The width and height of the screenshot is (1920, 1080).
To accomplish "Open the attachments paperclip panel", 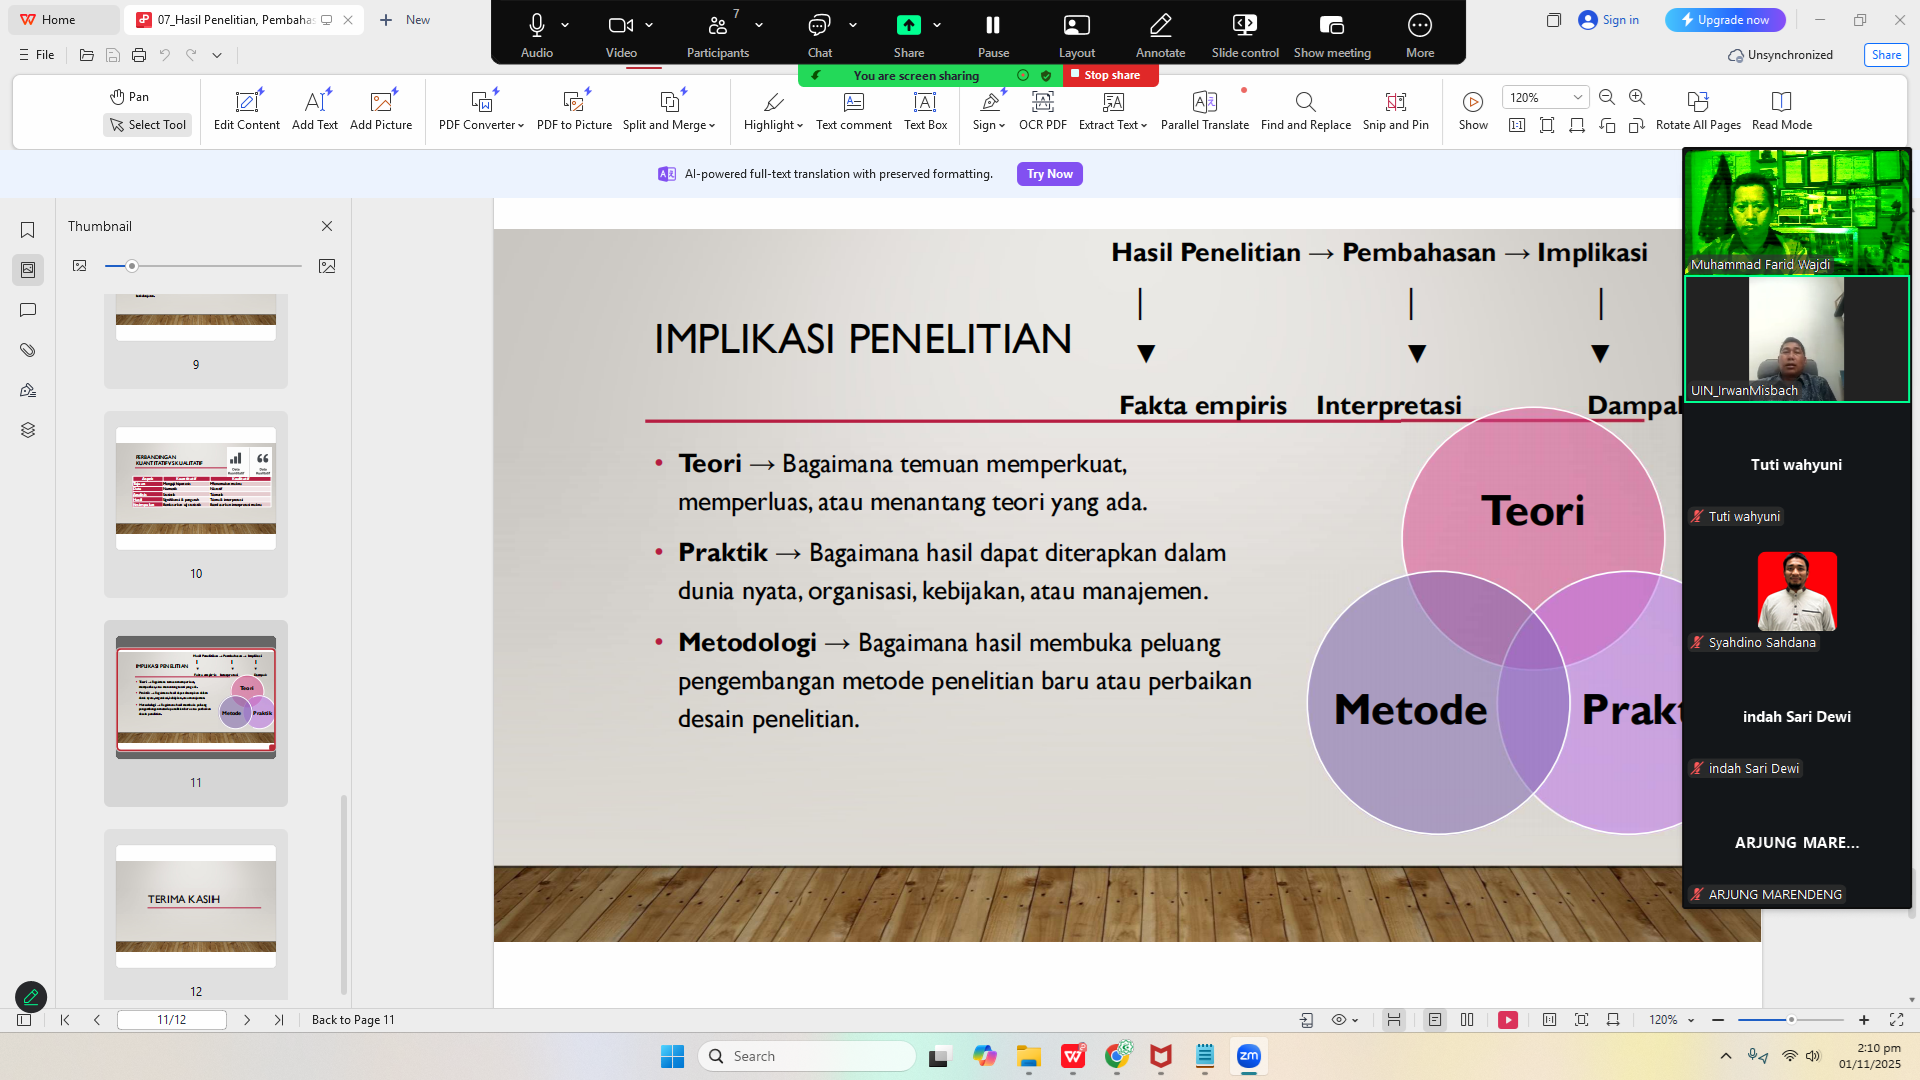I will coord(28,350).
